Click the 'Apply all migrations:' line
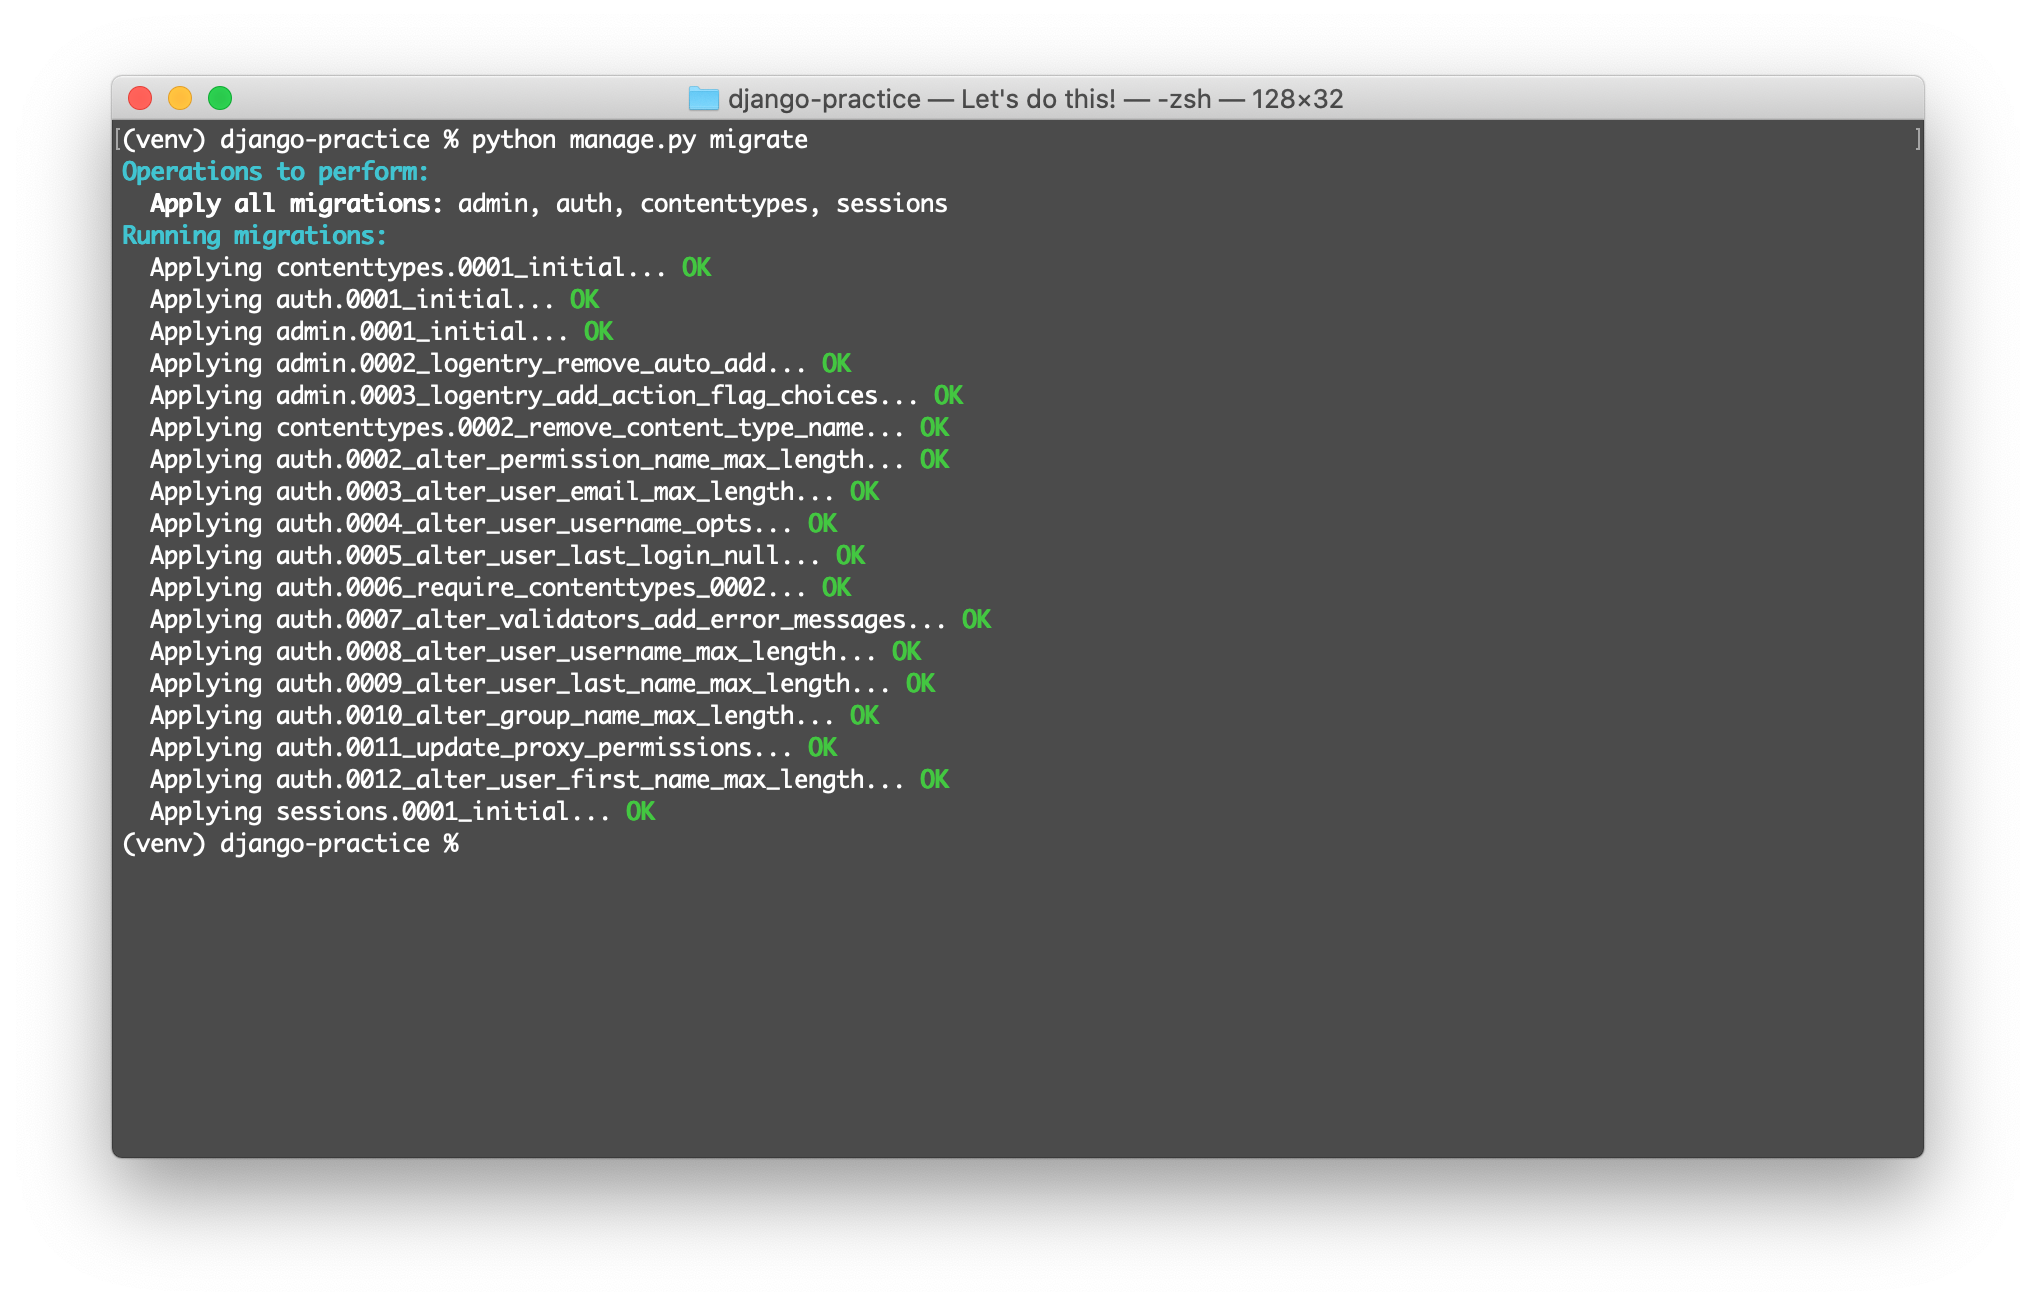 point(548,204)
